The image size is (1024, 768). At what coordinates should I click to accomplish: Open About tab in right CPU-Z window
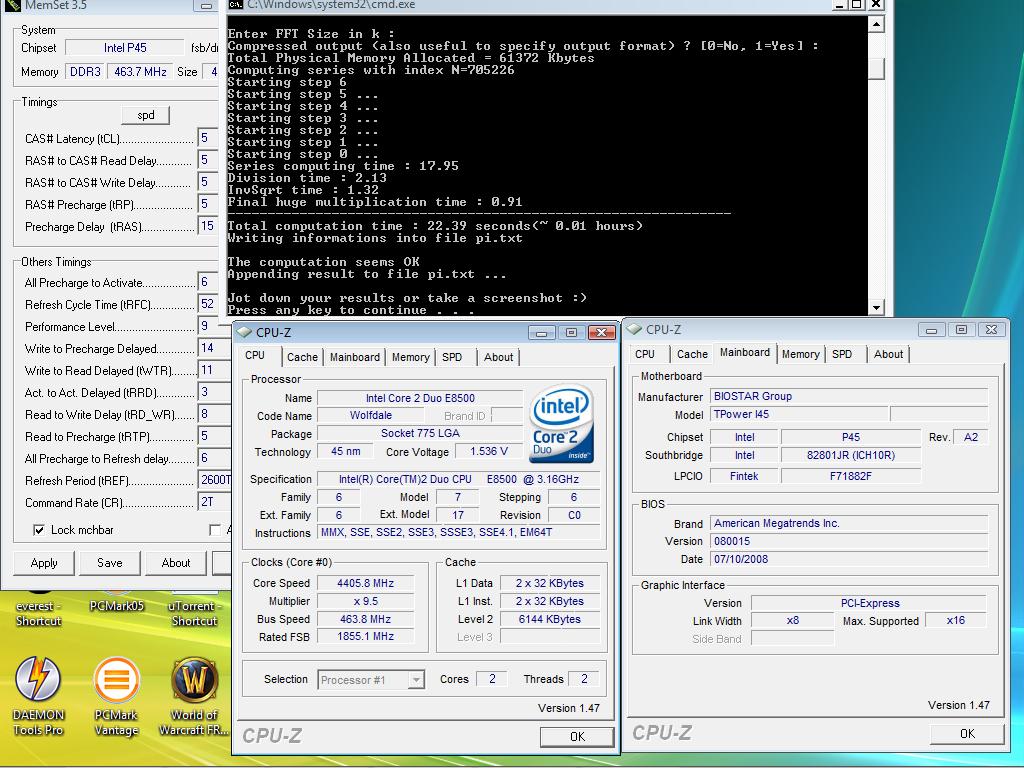[888, 354]
